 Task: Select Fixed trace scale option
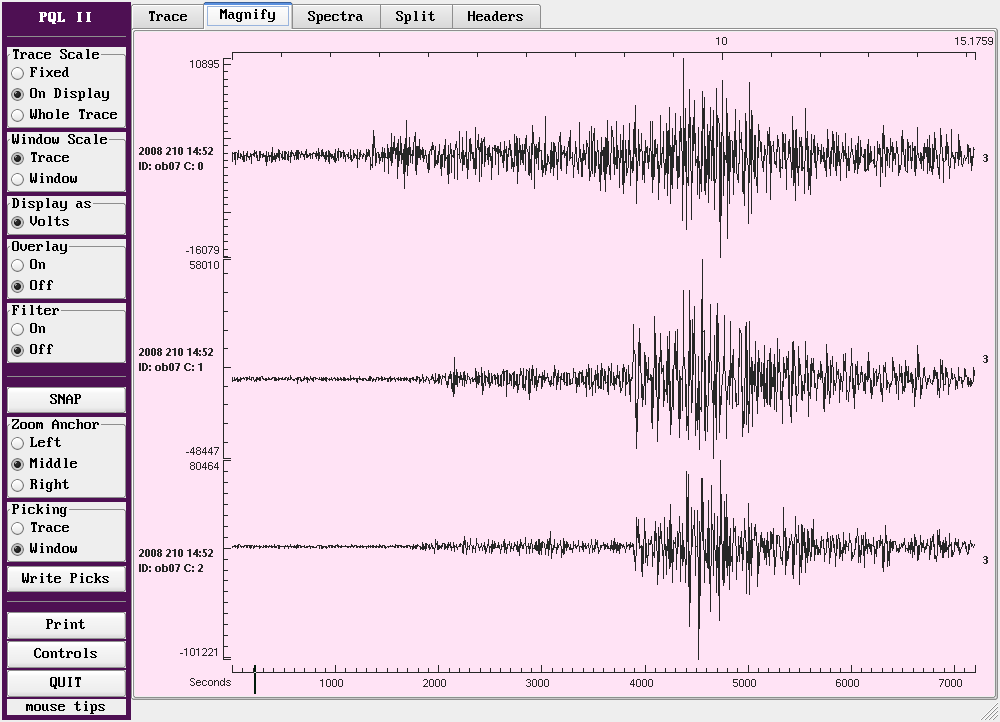[18, 73]
